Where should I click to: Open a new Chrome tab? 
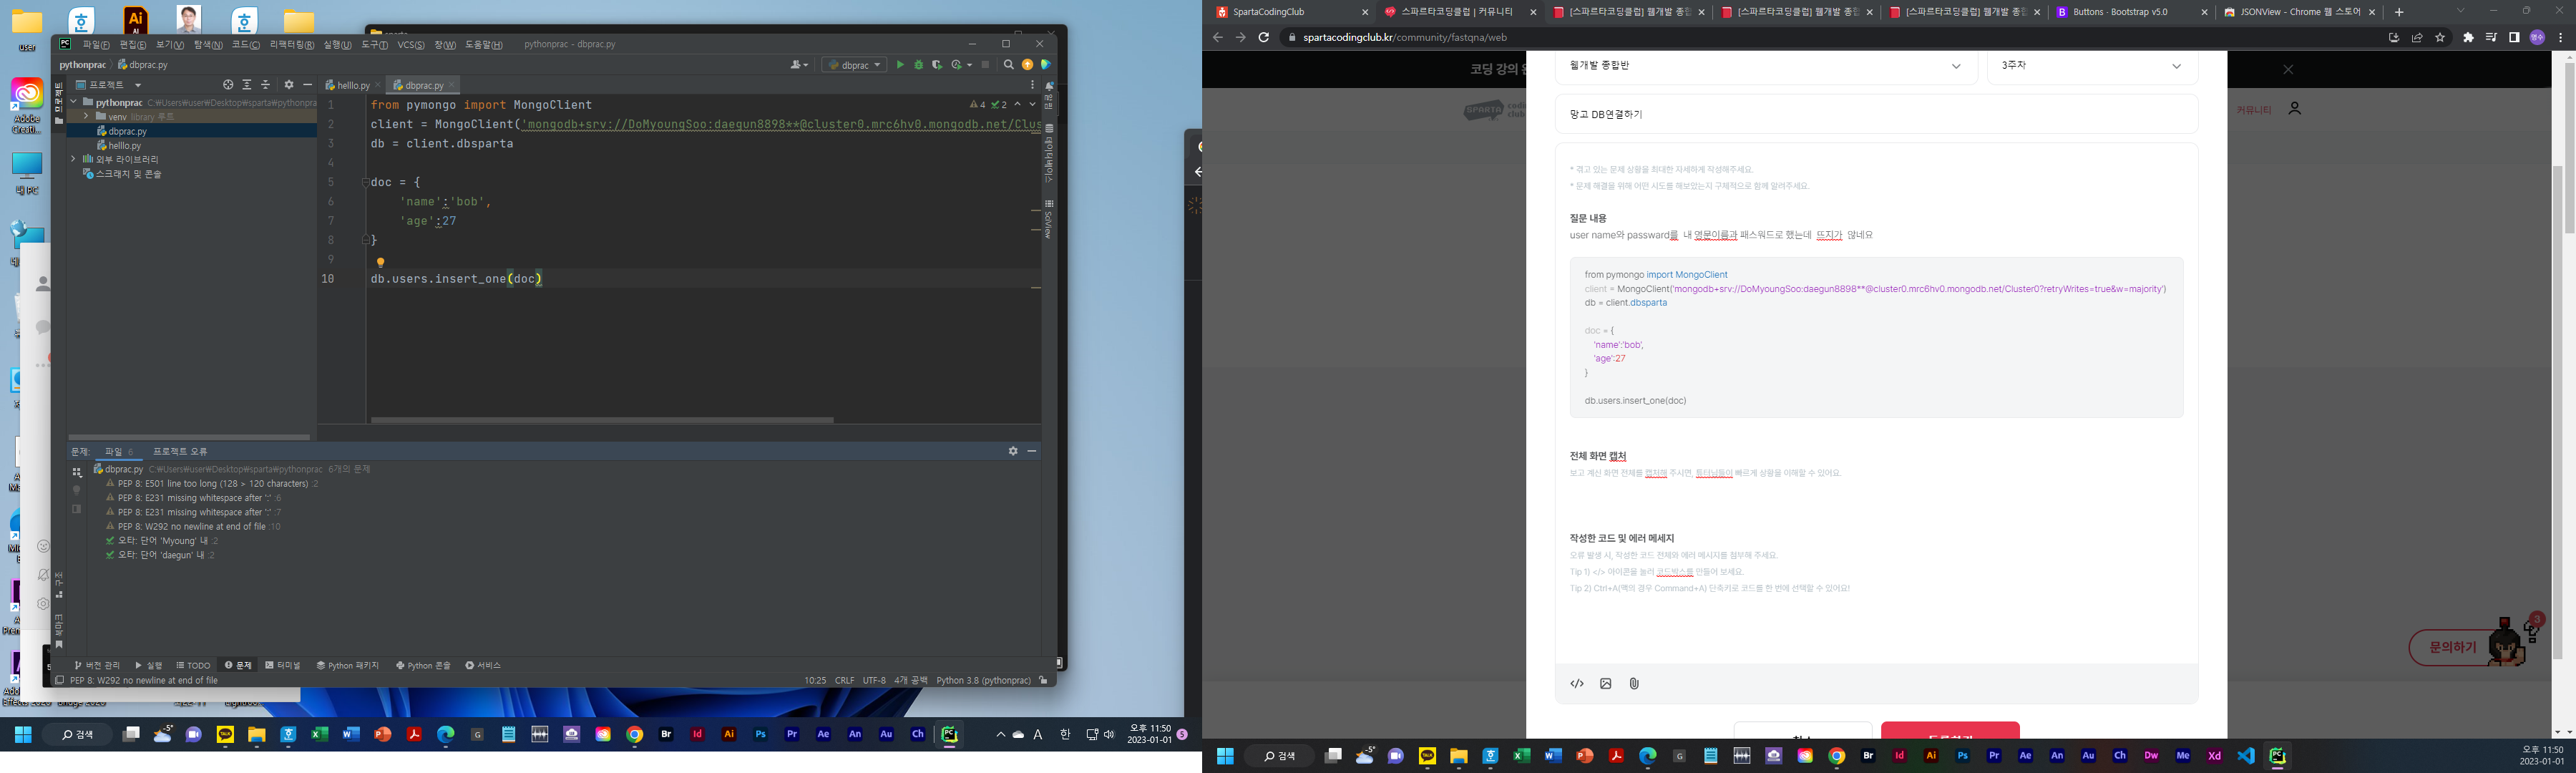tap(2399, 12)
